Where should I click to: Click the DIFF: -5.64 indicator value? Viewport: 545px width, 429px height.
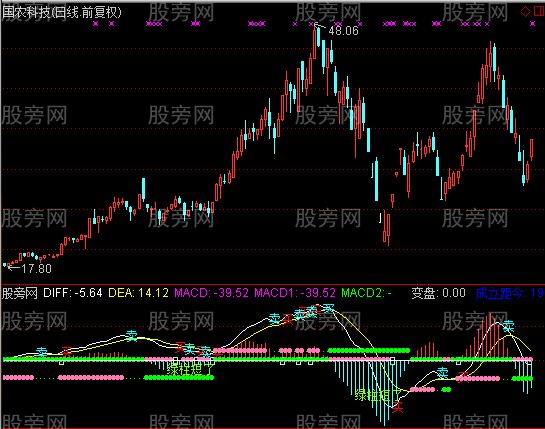[73, 293]
